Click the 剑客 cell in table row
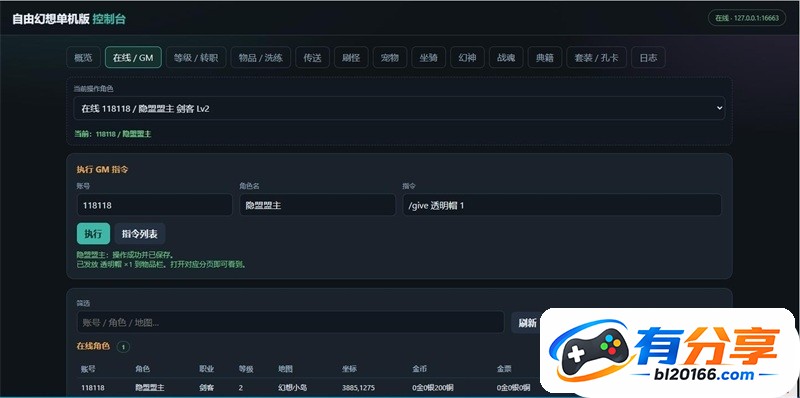 pyautogui.click(x=207, y=388)
